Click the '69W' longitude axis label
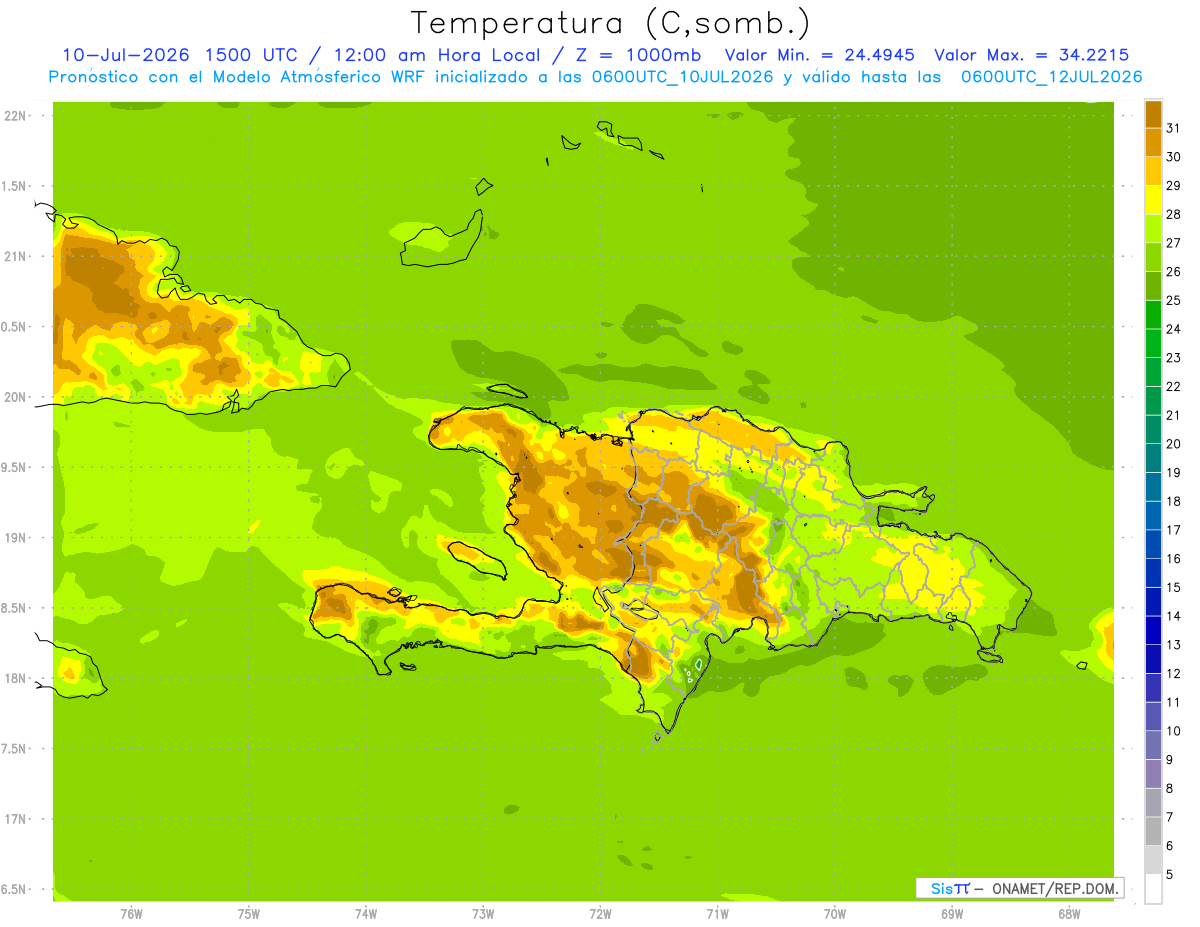This screenshot has width=1200, height=927. 952,914
